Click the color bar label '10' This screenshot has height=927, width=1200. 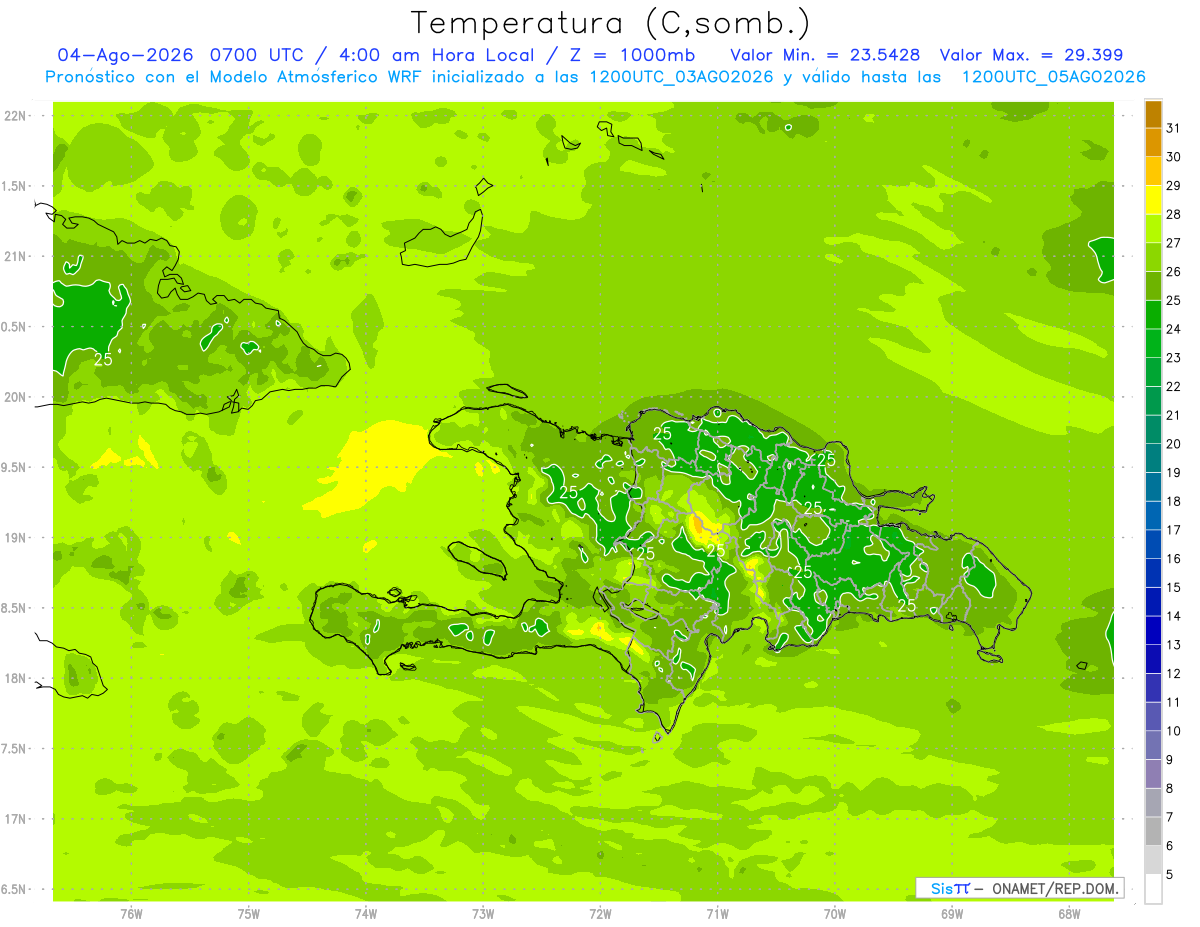tap(1174, 731)
